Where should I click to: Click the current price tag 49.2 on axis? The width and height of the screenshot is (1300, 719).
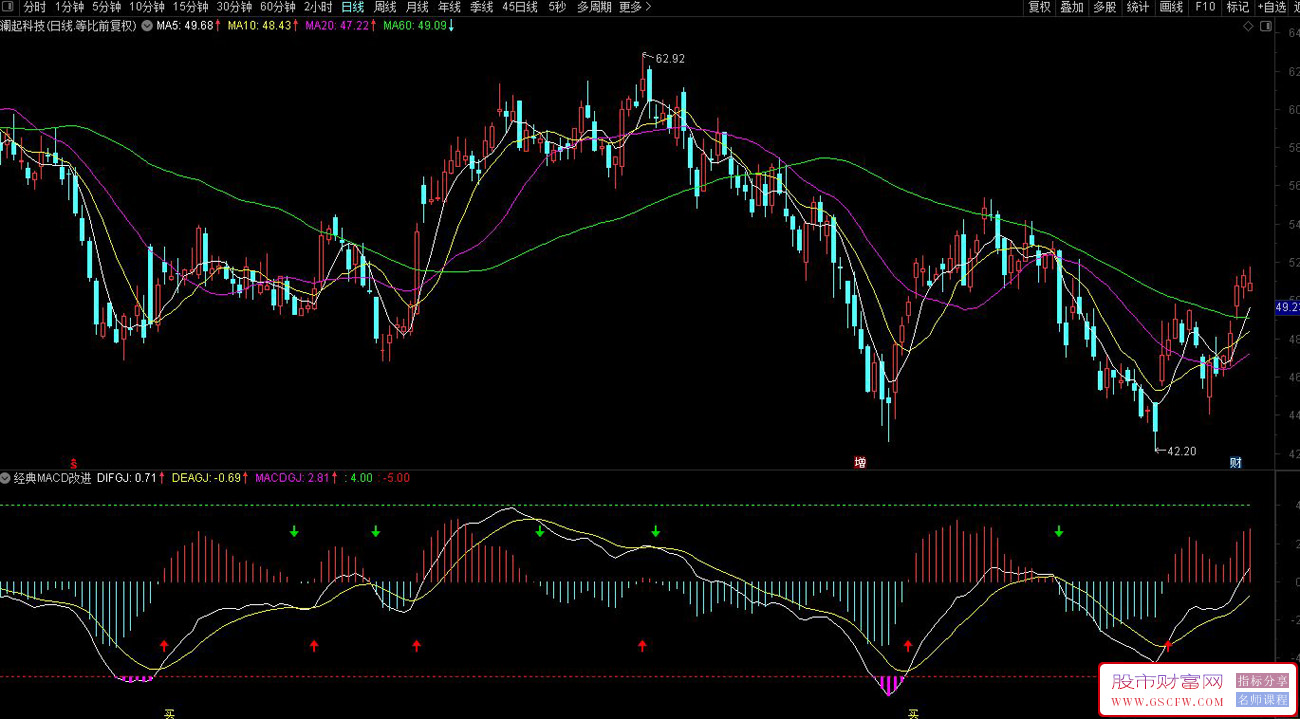coord(1287,307)
